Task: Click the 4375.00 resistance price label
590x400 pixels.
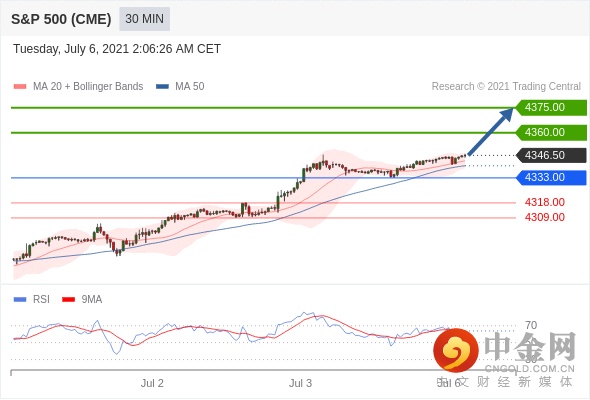Action: pos(551,108)
